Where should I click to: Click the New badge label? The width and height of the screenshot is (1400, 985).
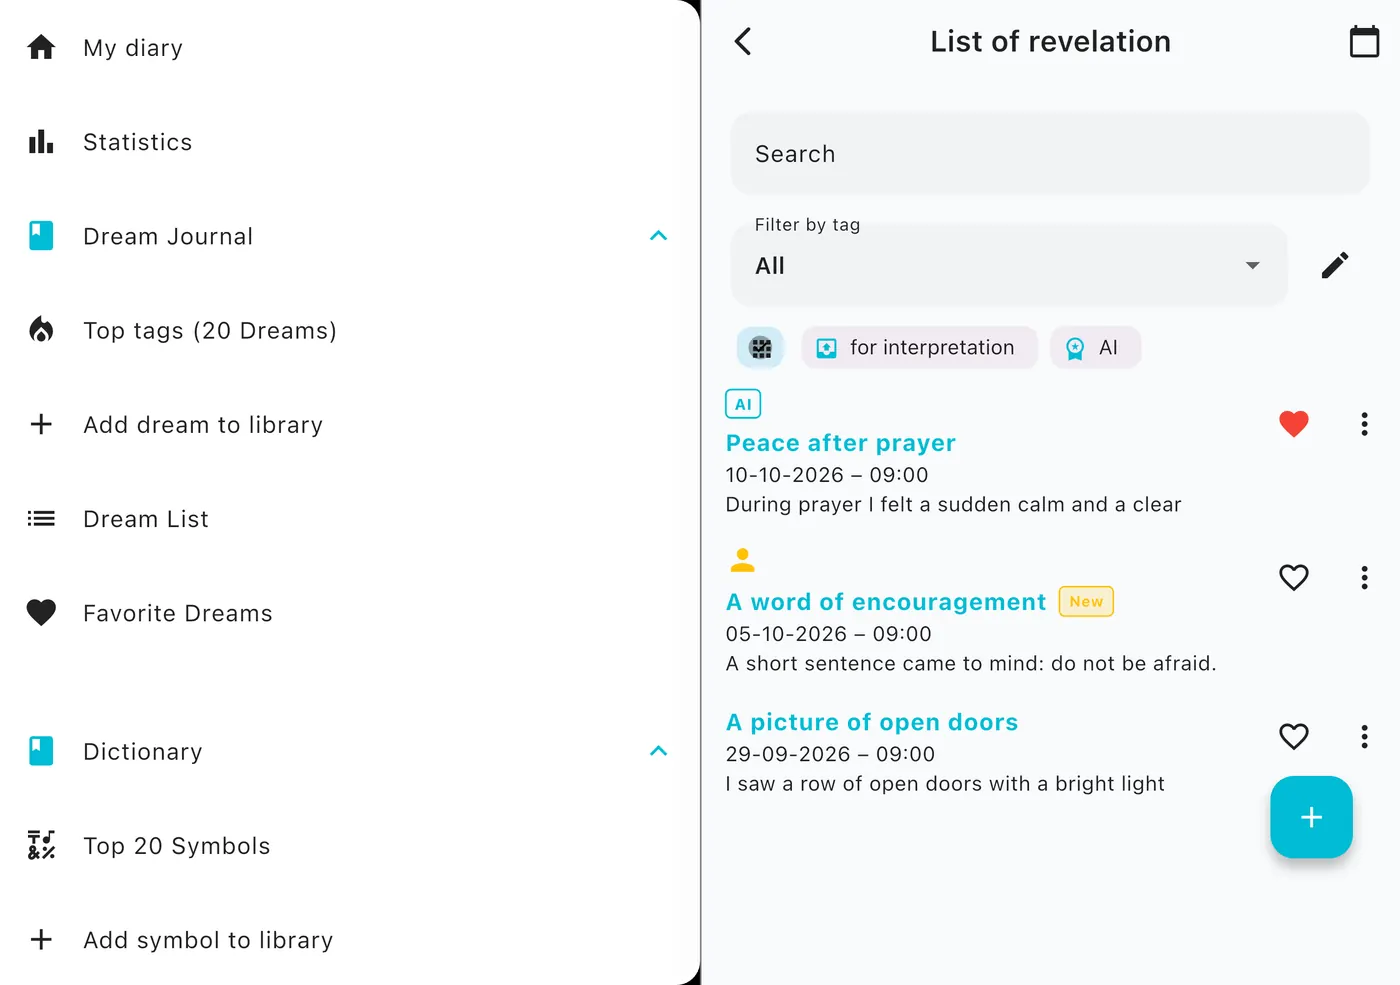pyautogui.click(x=1086, y=602)
